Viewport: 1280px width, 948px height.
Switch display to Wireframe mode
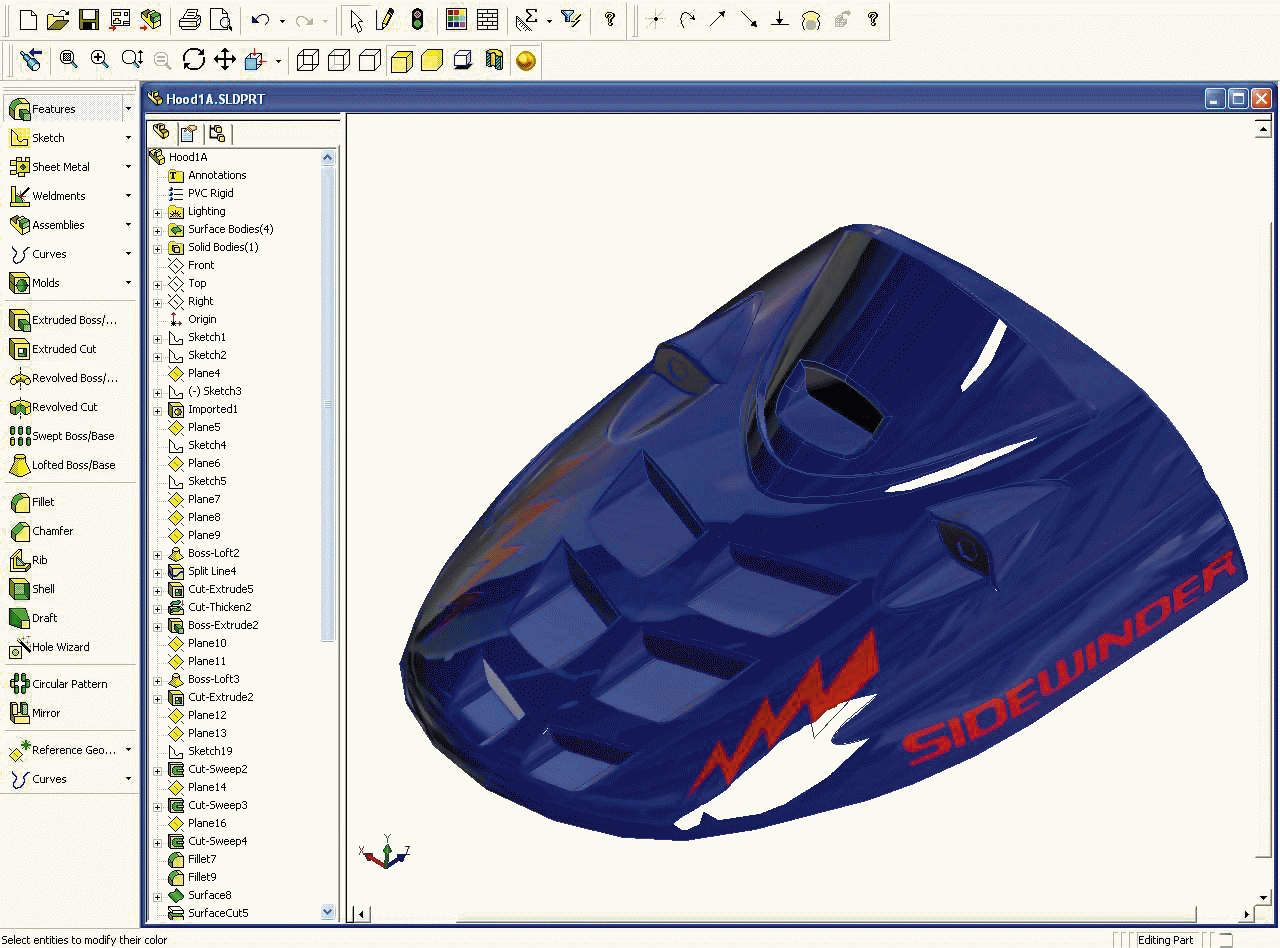coord(308,61)
